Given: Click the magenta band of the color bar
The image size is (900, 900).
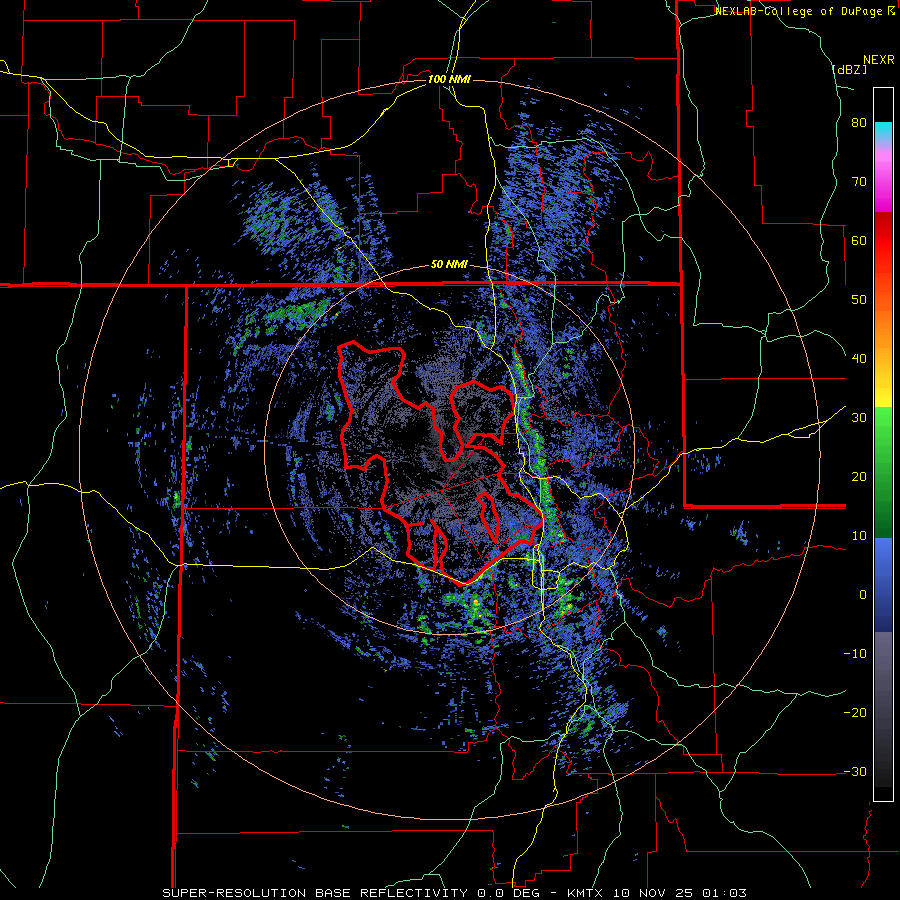Looking at the screenshot, I should tap(883, 183).
